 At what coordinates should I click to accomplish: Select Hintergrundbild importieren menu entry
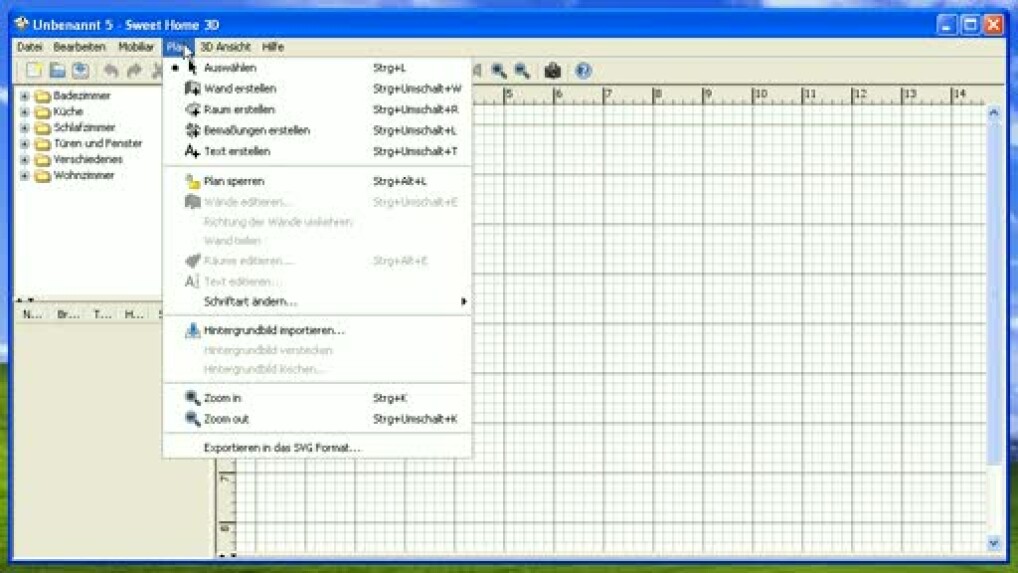coord(273,330)
